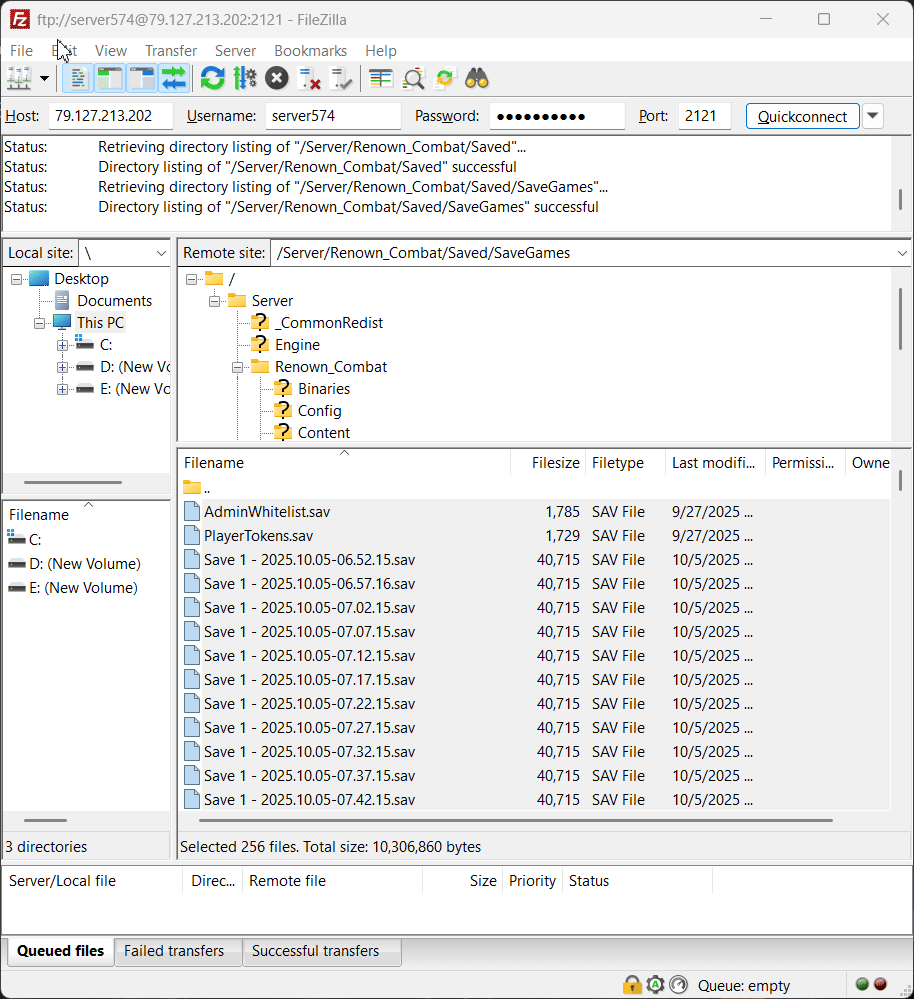This screenshot has height=999, width=914.
Task: Collapse the Renown_Combat folder in remote tree
Action: (x=238, y=367)
